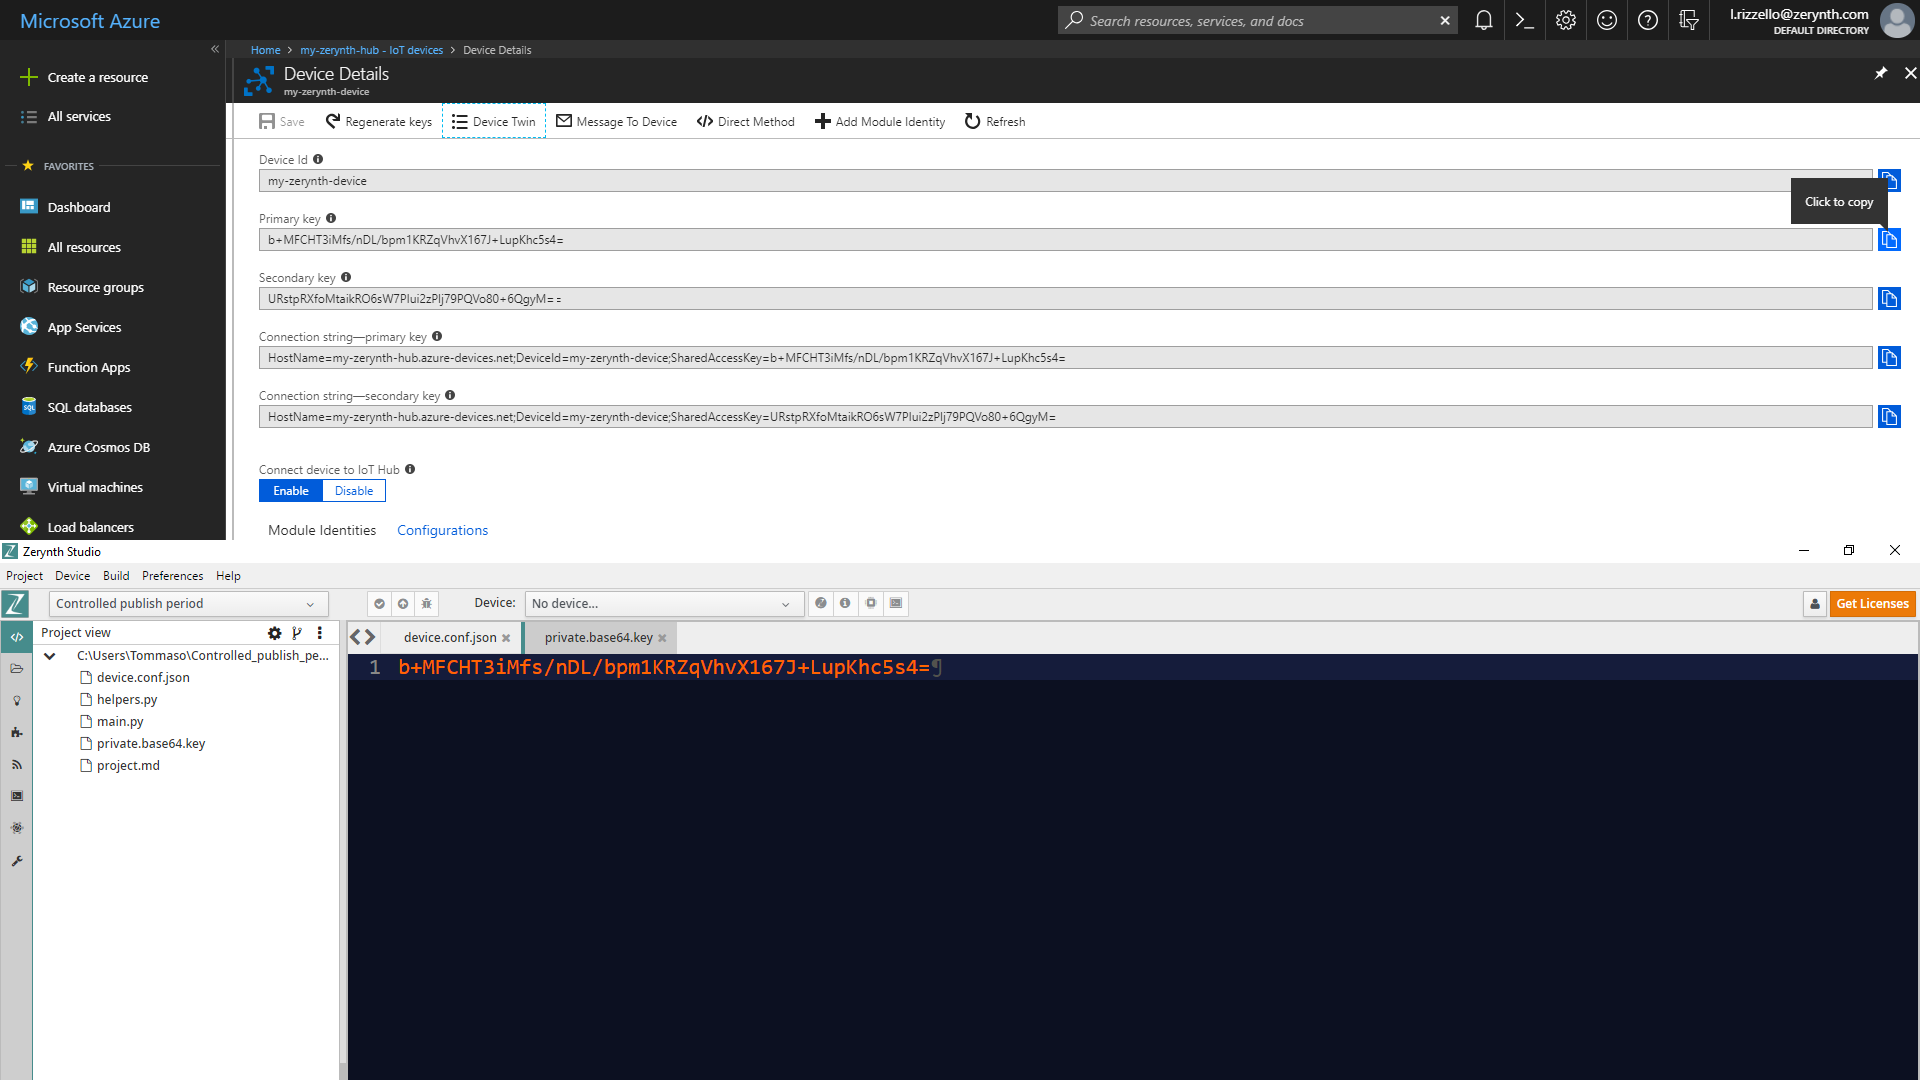Collapse the project folder tree
This screenshot has height=1080, width=1920.
50,655
